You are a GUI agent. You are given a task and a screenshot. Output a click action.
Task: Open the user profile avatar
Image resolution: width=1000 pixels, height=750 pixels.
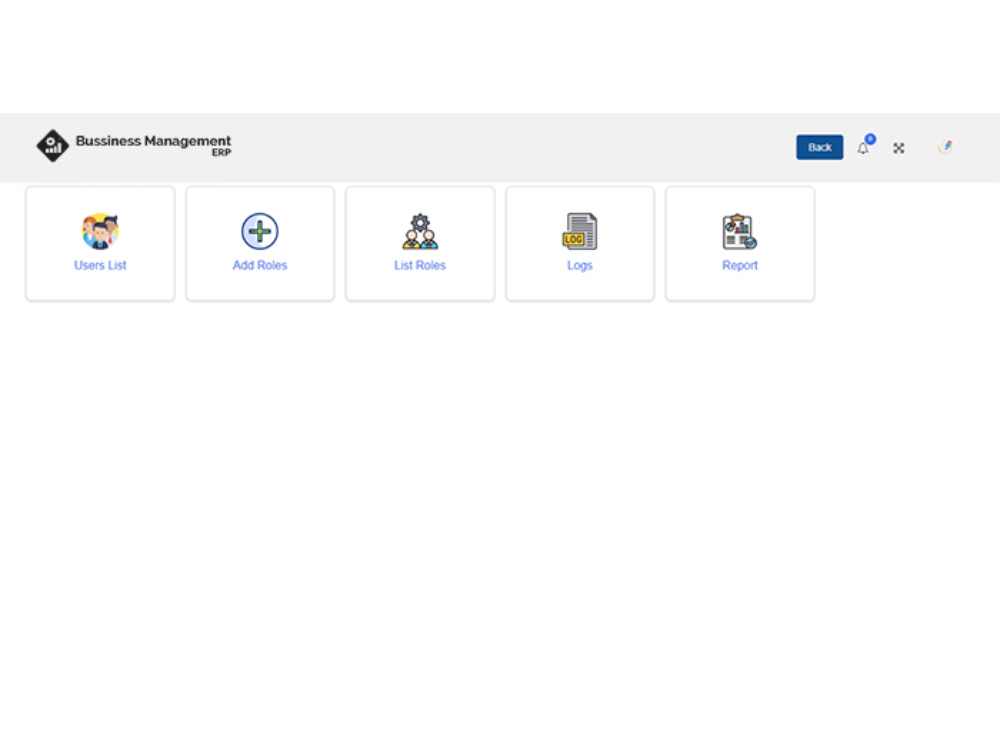pyautogui.click(x=945, y=147)
